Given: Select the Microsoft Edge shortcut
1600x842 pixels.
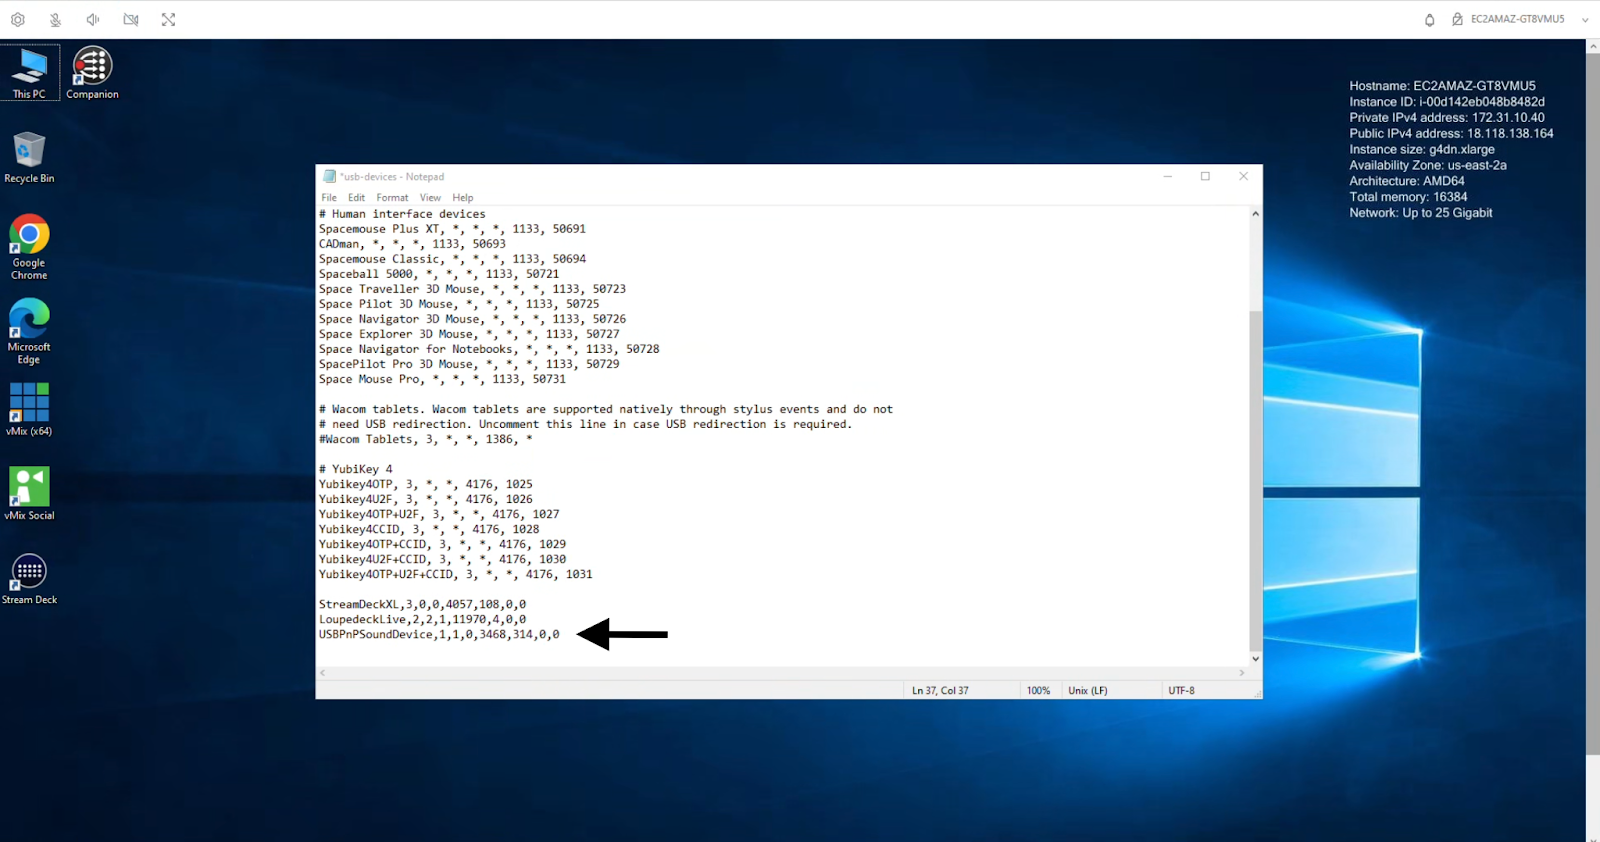Looking at the screenshot, I should [29, 331].
